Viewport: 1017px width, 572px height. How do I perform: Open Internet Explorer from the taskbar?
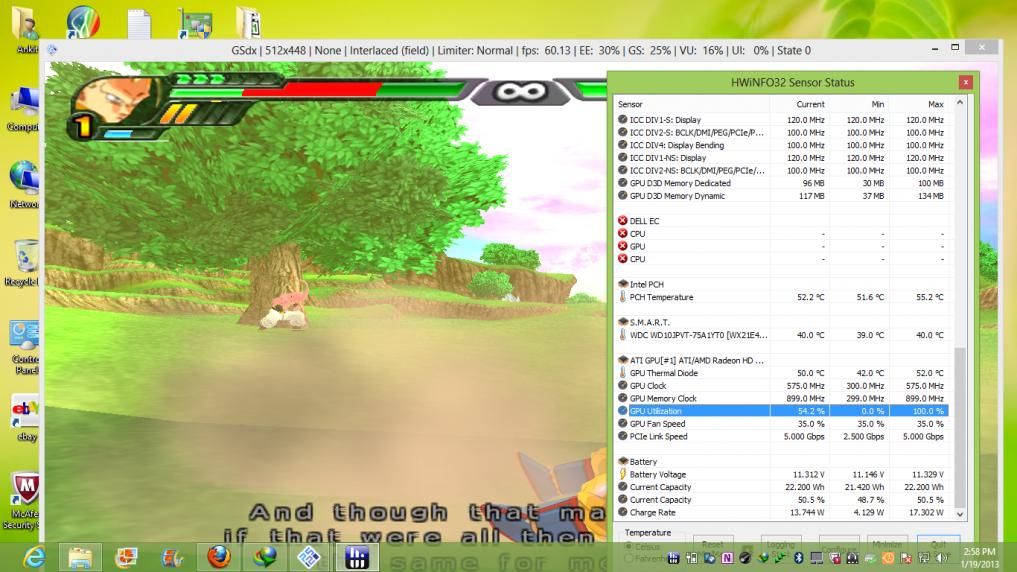pos(33,557)
